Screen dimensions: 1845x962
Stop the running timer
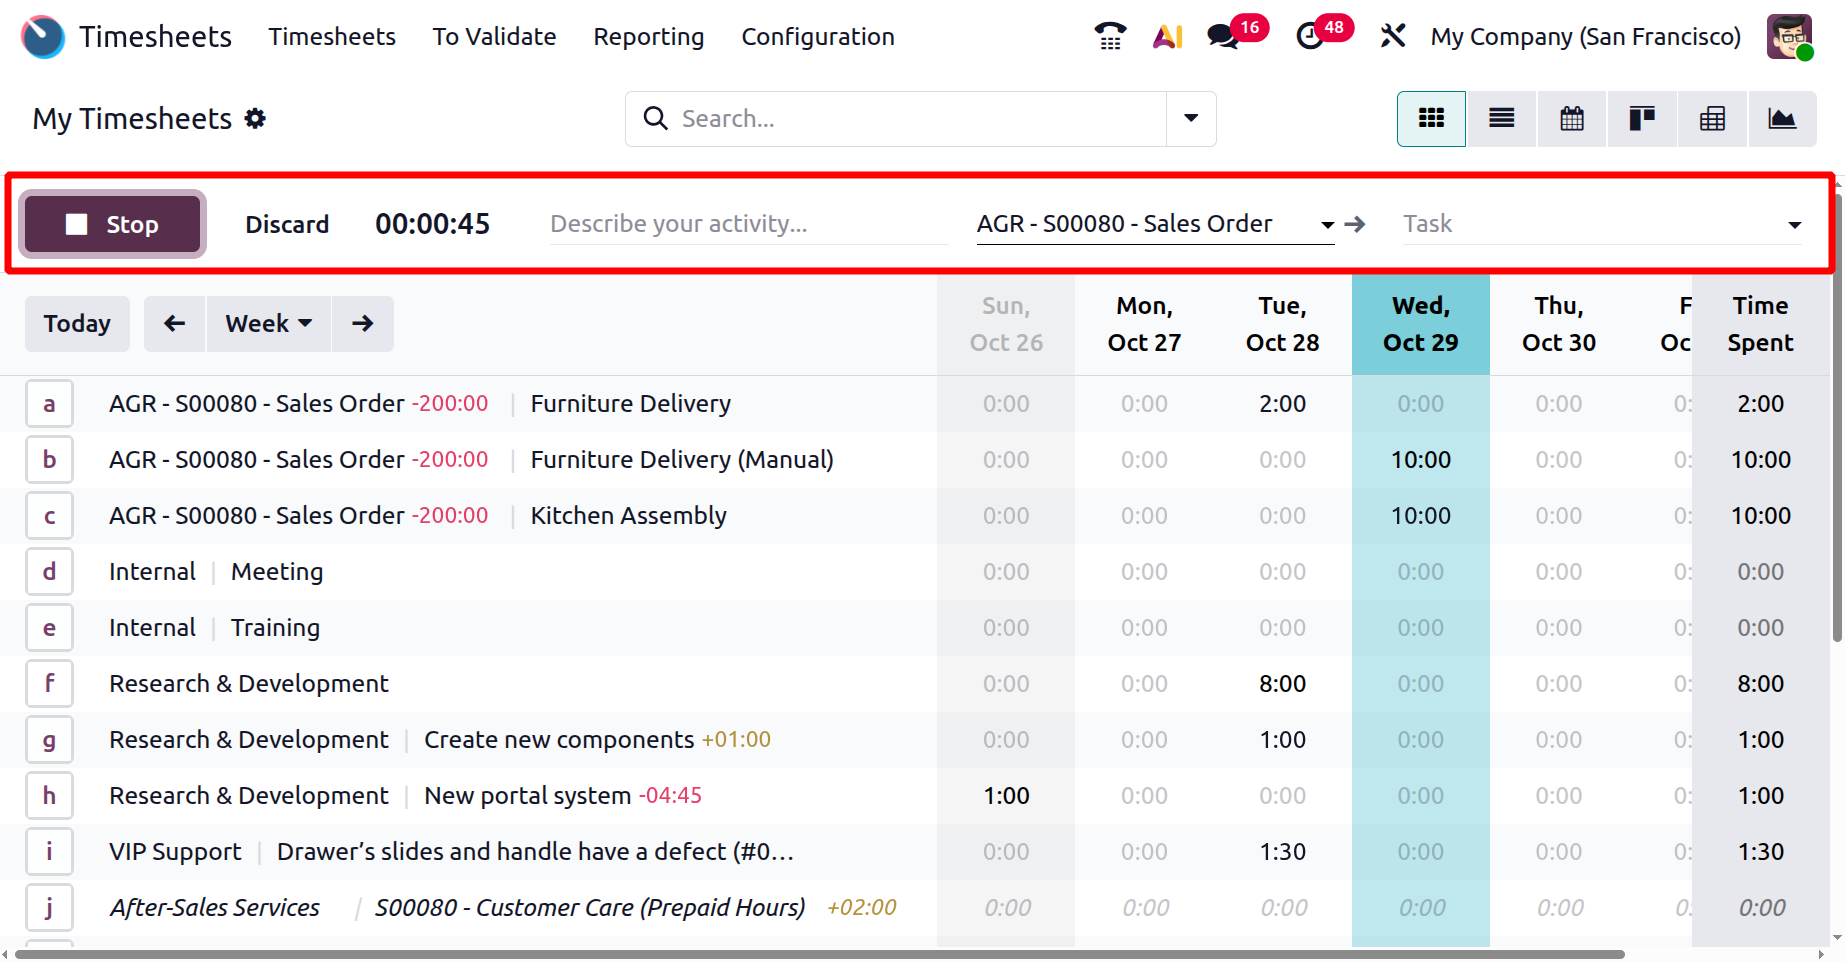pos(113,225)
